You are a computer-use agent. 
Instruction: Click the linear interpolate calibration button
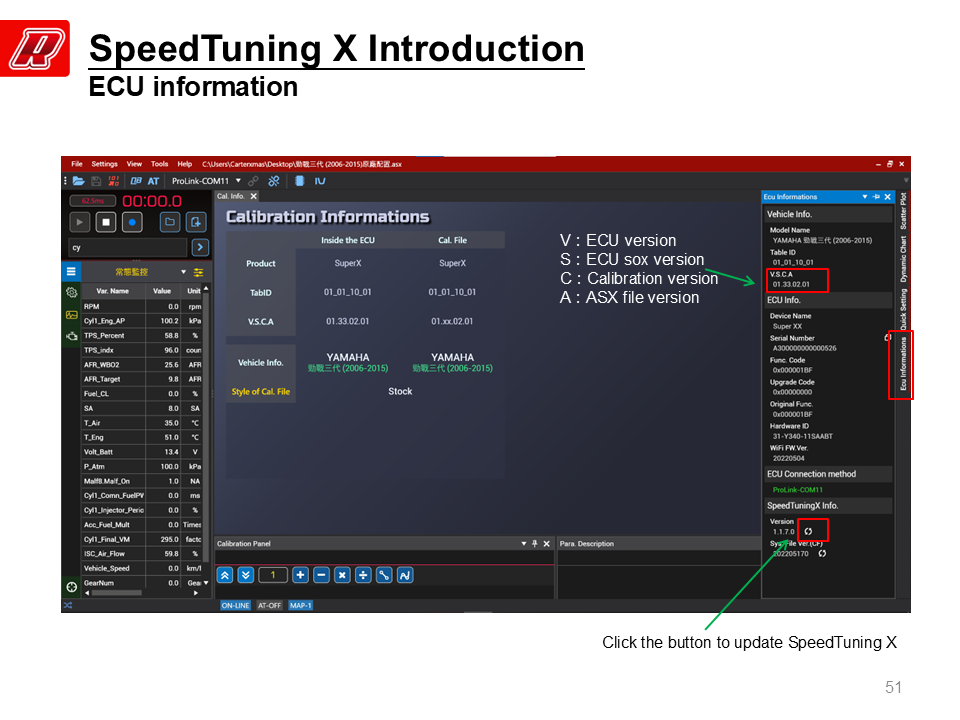coord(384,575)
